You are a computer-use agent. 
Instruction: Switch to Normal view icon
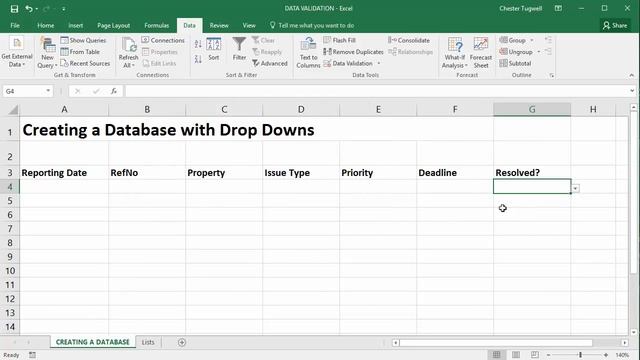point(496,355)
